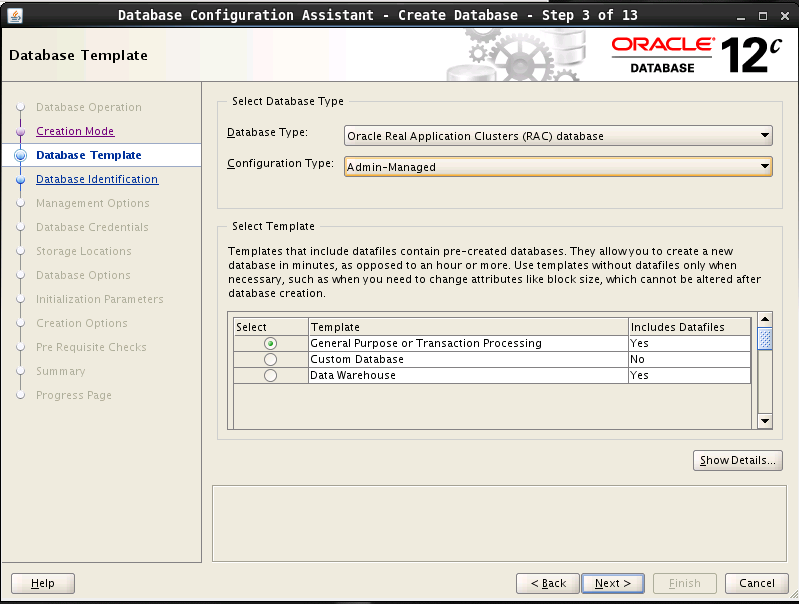Image resolution: width=799 pixels, height=604 pixels.
Task: Click the template table scrollbar thumb
Action: (x=765, y=339)
